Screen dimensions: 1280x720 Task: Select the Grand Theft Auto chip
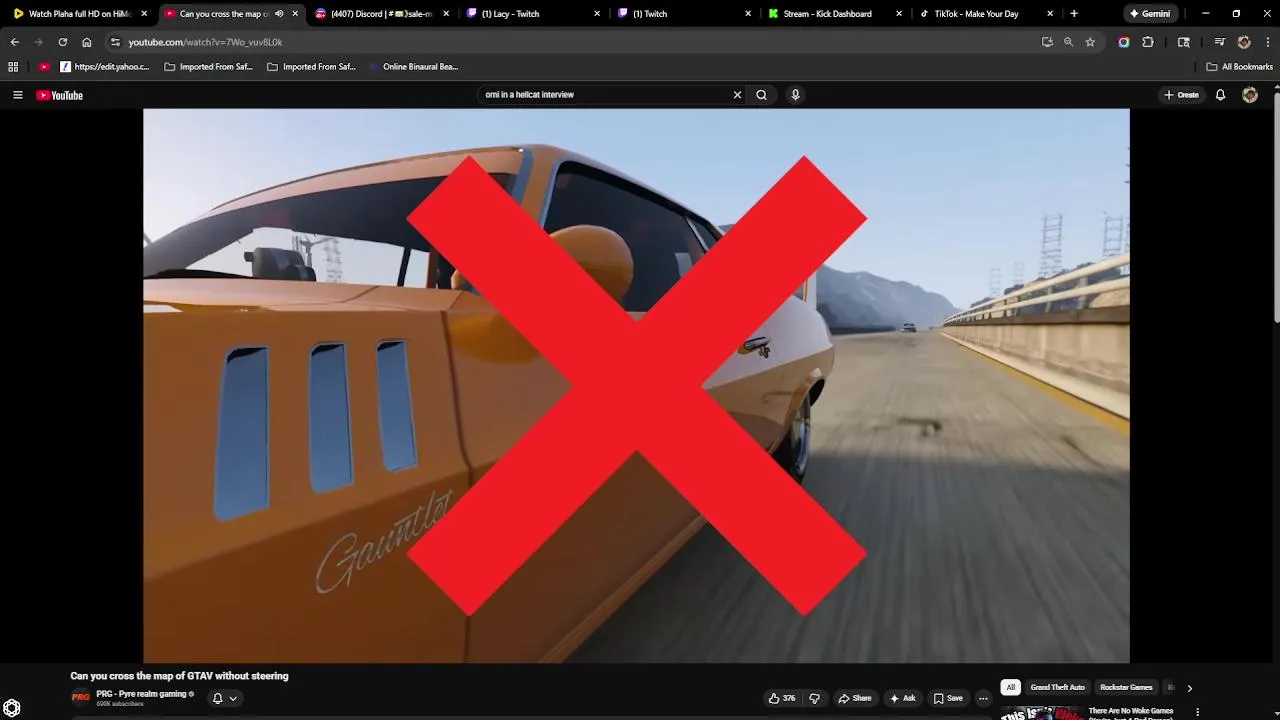click(x=1057, y=687)
